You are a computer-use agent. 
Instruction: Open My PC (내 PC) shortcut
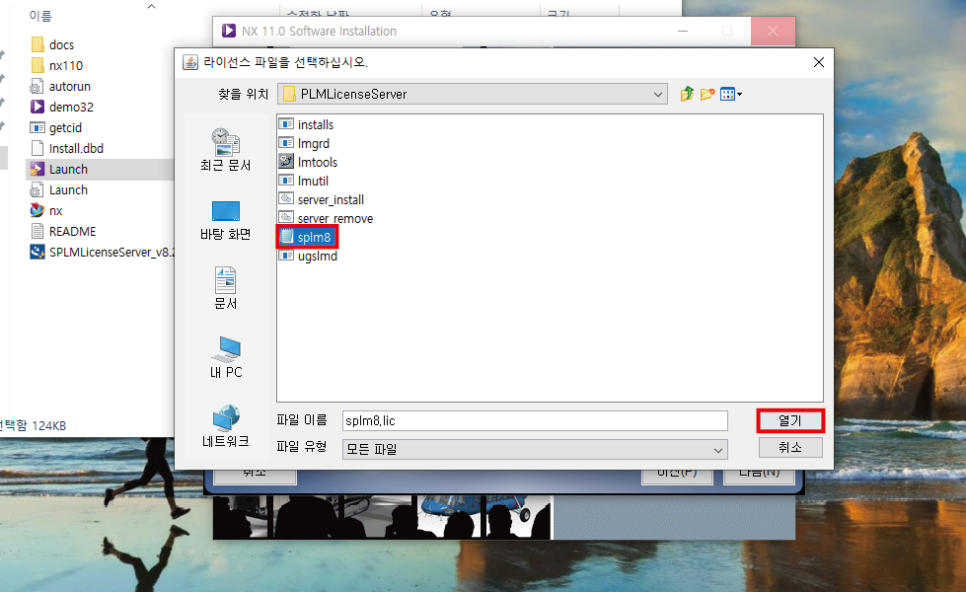[x=225, y=357]
